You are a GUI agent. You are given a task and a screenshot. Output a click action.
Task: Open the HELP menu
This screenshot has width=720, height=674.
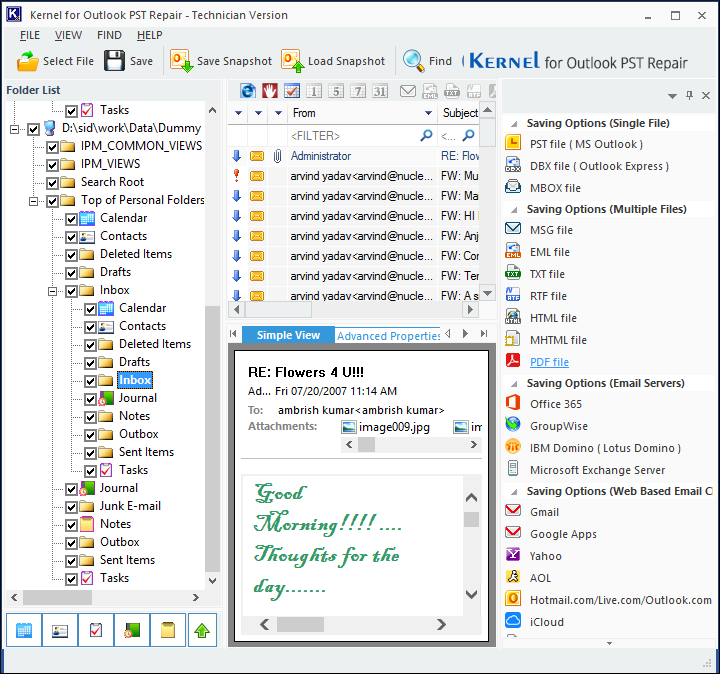[149, 35]
